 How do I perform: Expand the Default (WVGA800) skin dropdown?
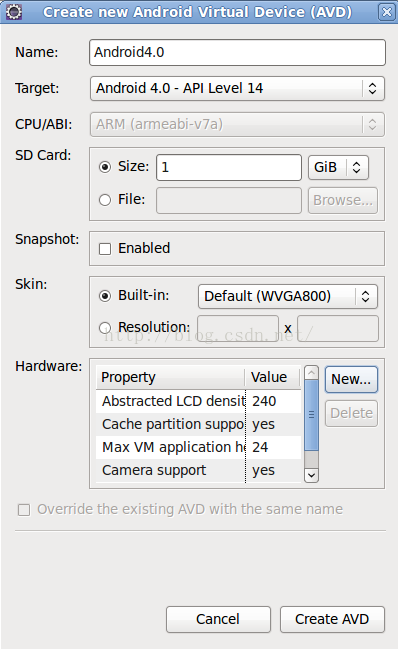288,296
